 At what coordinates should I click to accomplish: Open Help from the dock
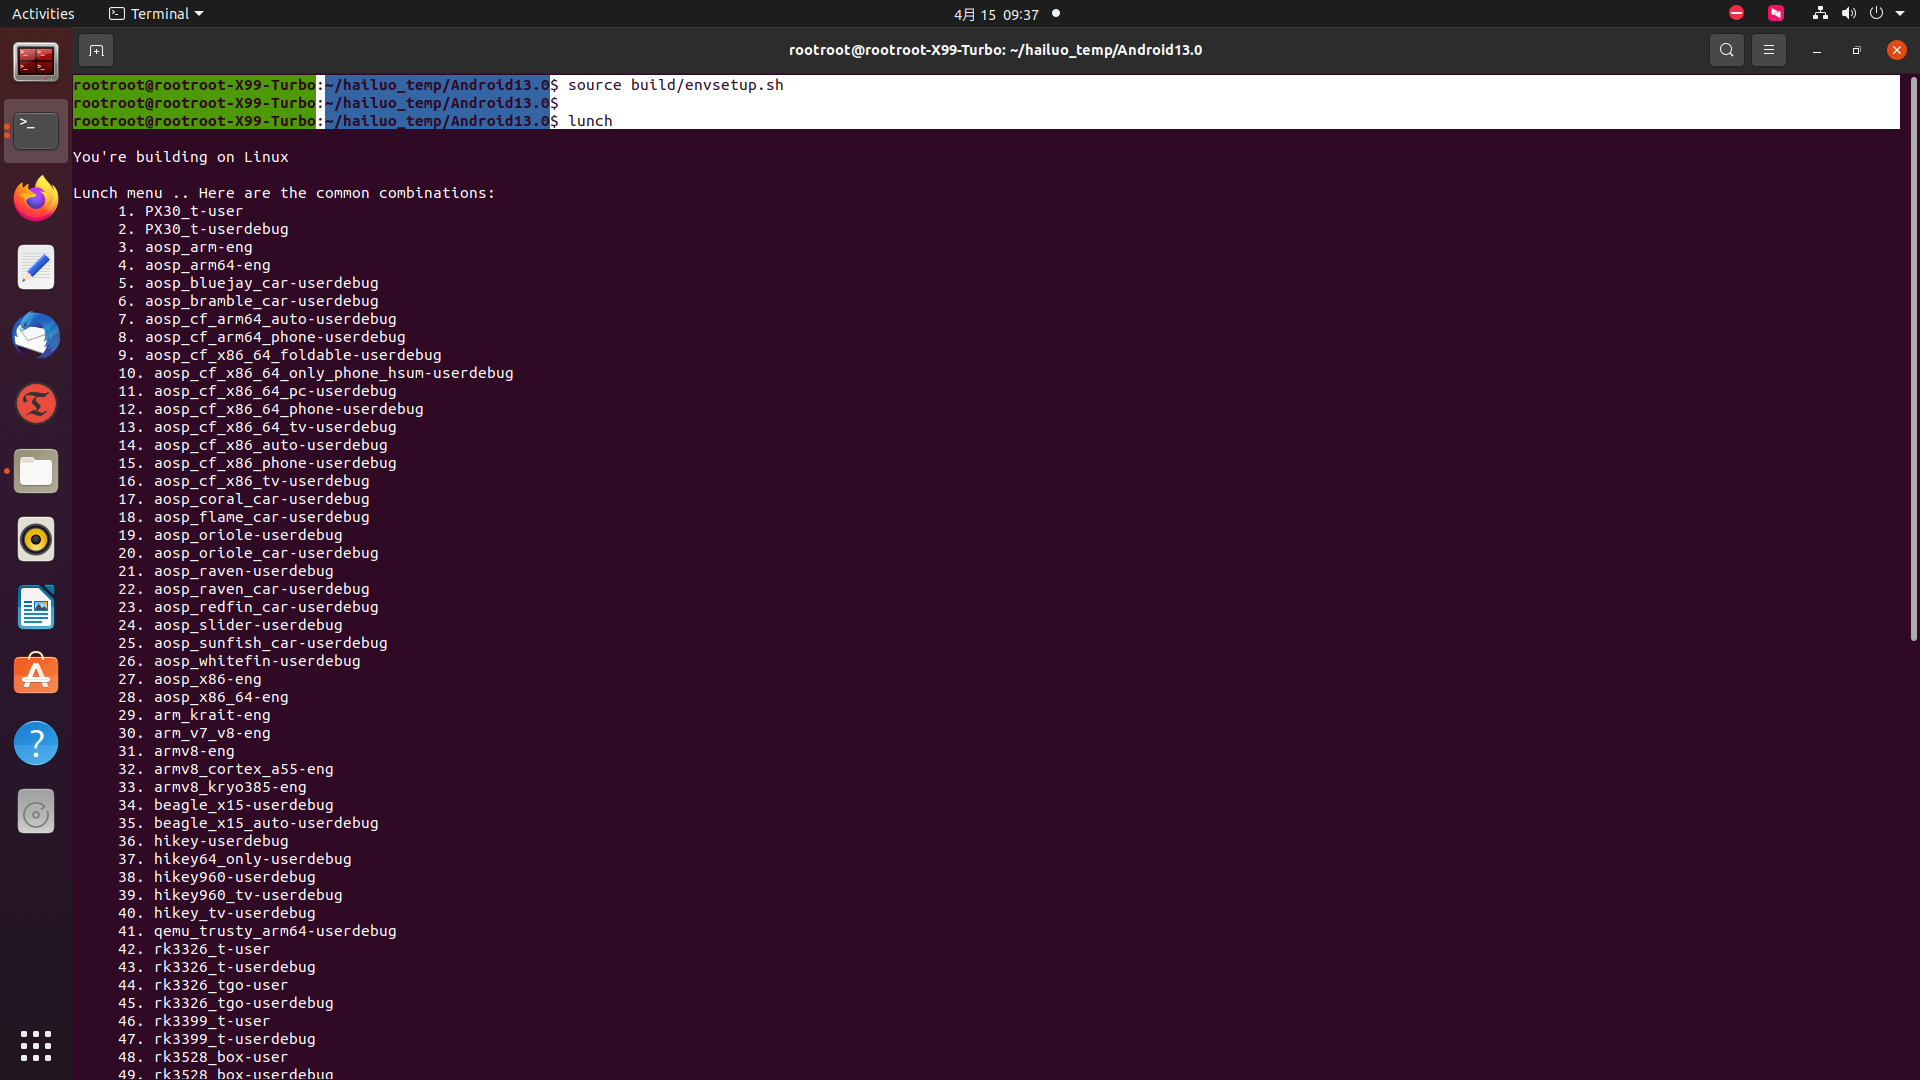point(36,743)
